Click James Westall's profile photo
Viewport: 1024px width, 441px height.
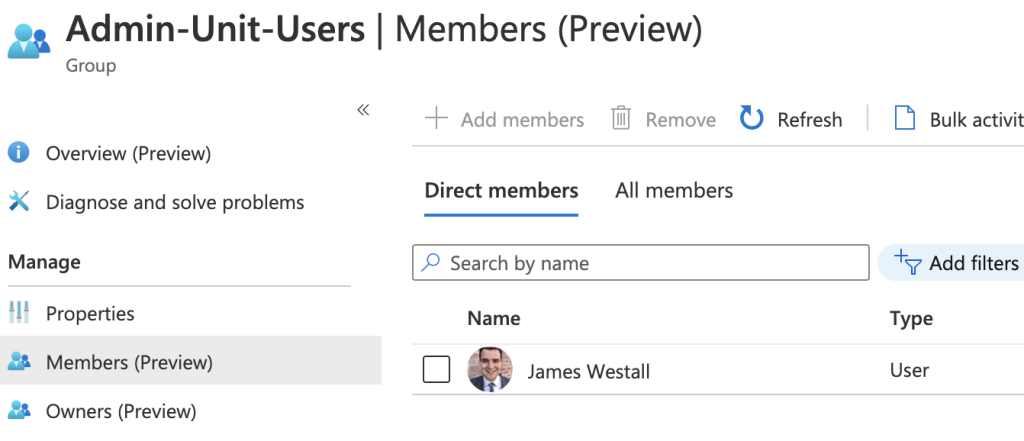point(489,370)
